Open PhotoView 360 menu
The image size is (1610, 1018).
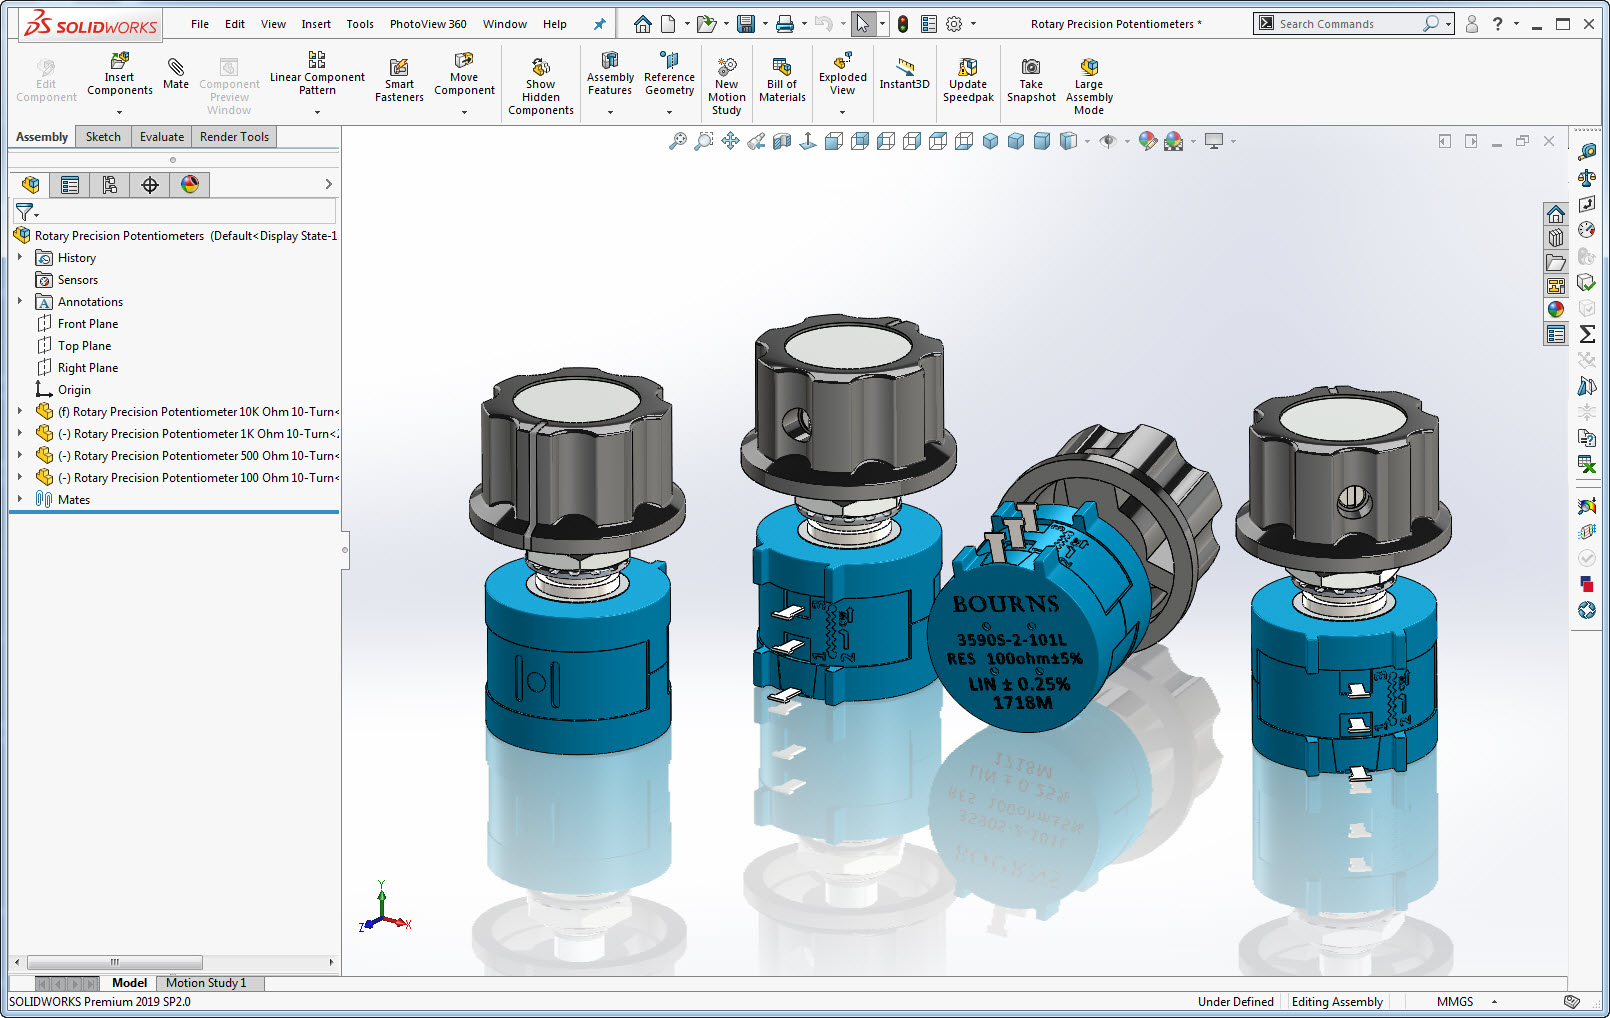coord(428,24)
